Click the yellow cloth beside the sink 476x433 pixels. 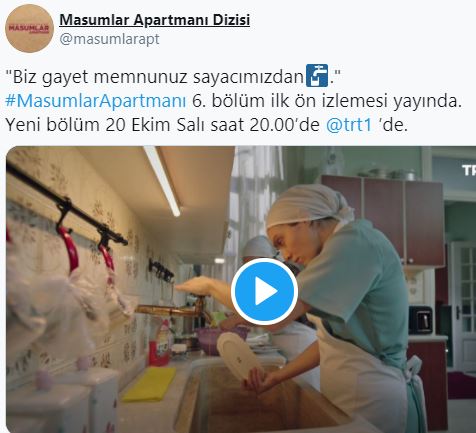click(149, 384)
